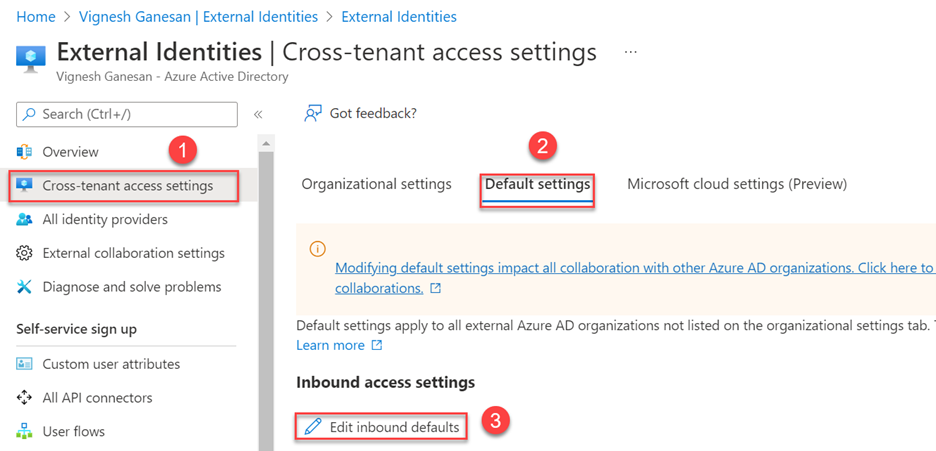Click Diagnose and solve problems icon
The width and height of the screenshot is (936, 451).
(25, 287)
